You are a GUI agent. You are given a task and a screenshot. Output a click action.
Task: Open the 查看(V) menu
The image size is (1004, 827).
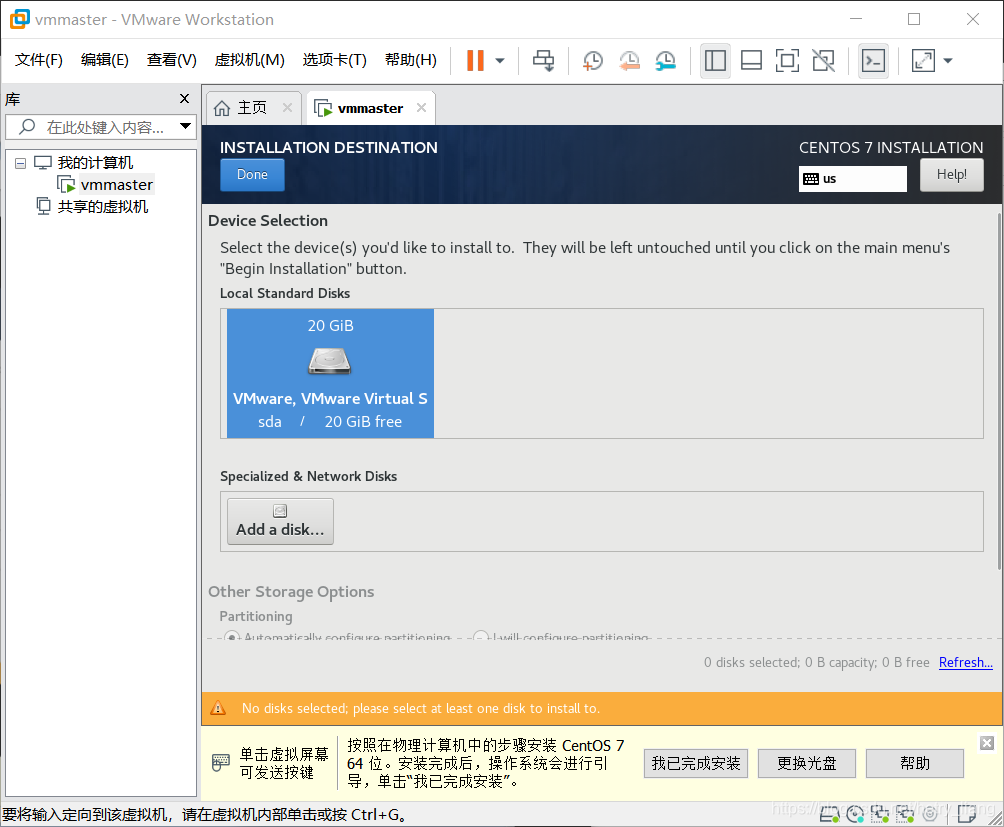tap(172, 60)
